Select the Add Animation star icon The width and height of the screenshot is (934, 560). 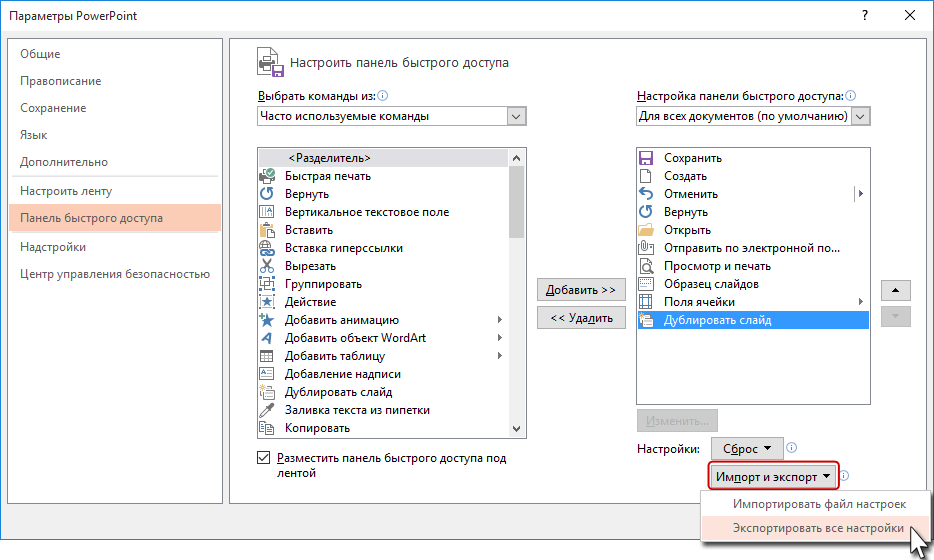click(x=267, y=320)
